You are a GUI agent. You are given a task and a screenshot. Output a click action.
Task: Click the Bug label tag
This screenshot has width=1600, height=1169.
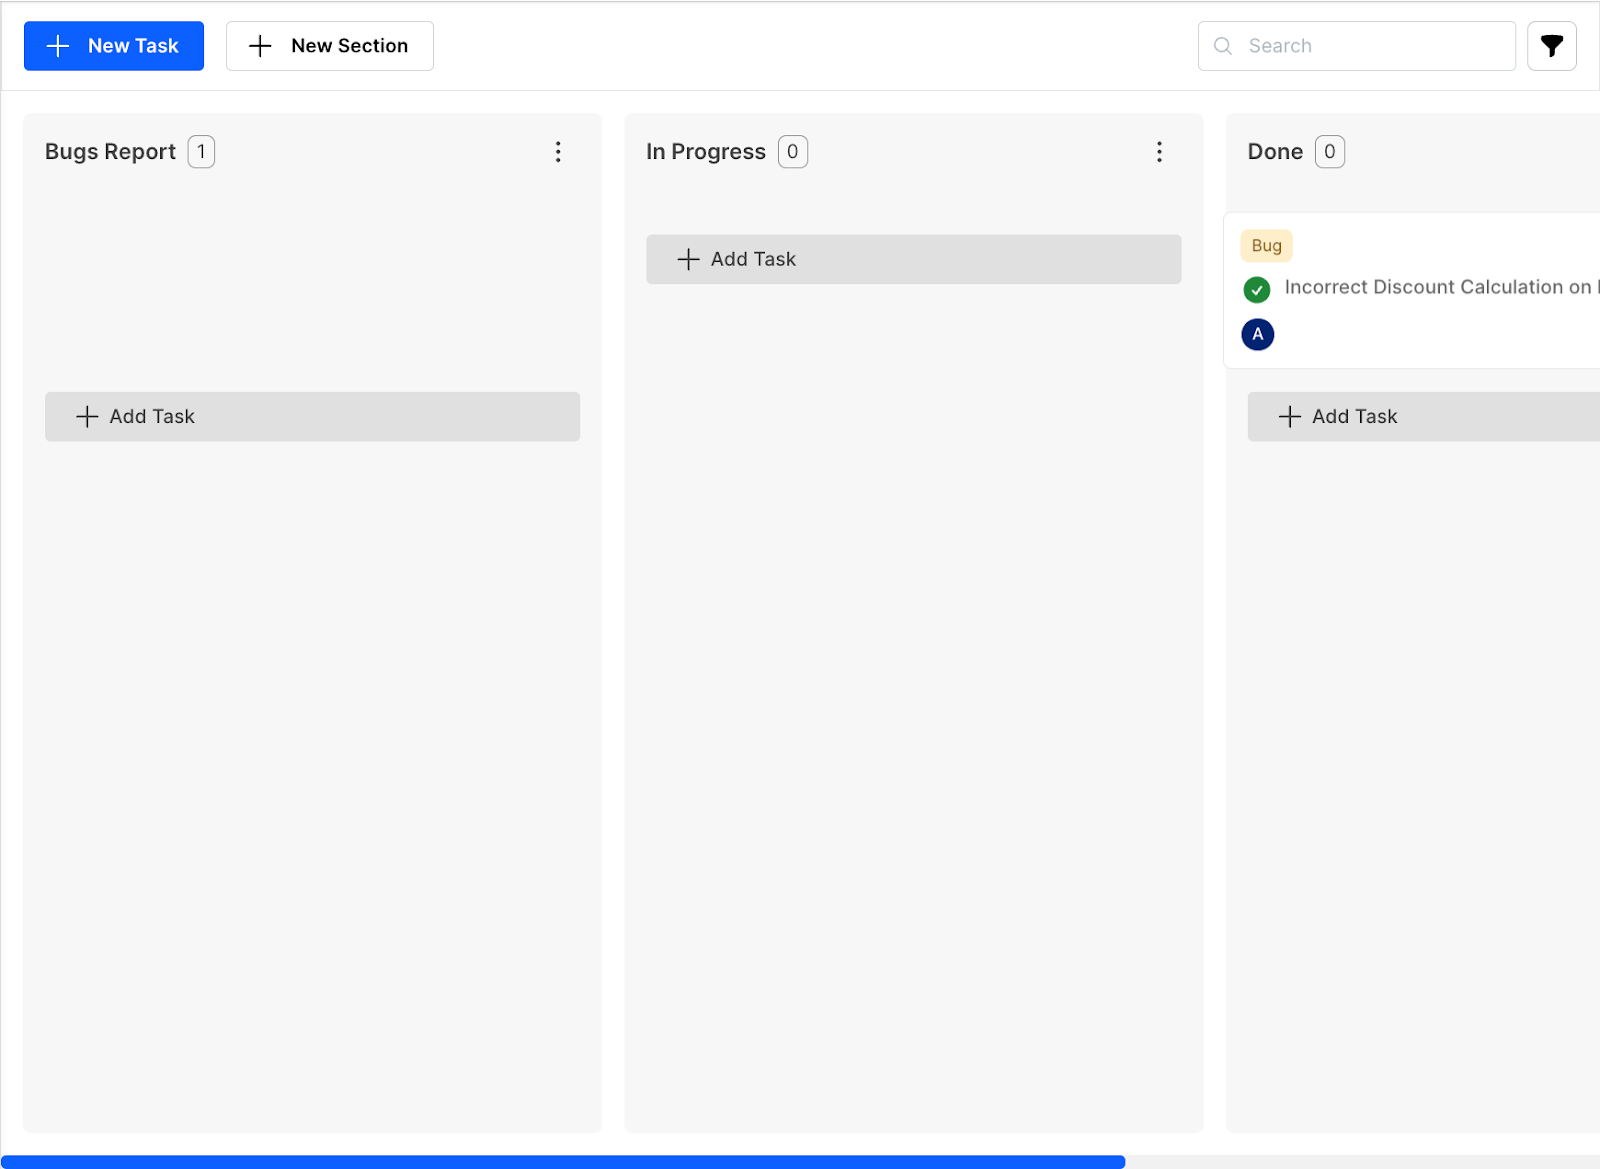[1267, 246]
